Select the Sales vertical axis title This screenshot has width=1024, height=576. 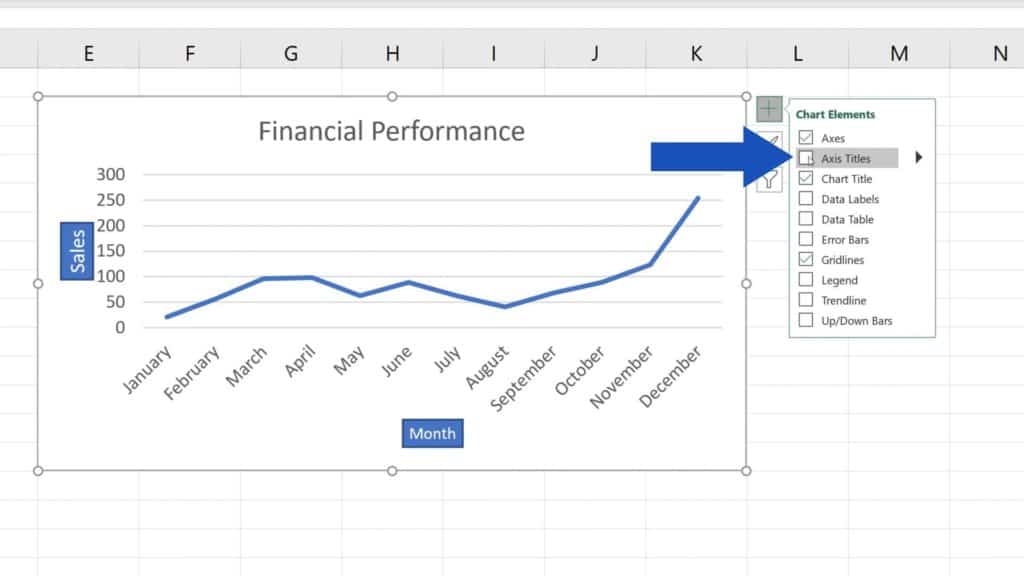click(x=76, y=250)
